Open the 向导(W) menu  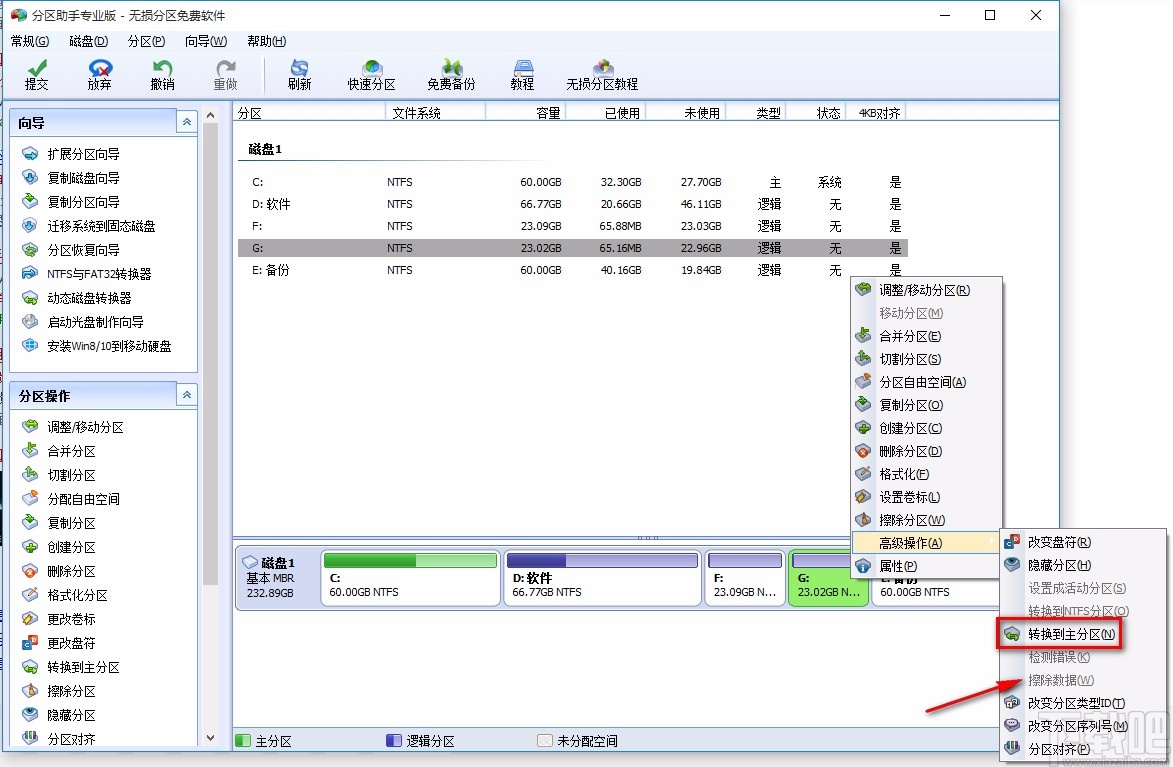pyautogui.click(x=206, y=41)
